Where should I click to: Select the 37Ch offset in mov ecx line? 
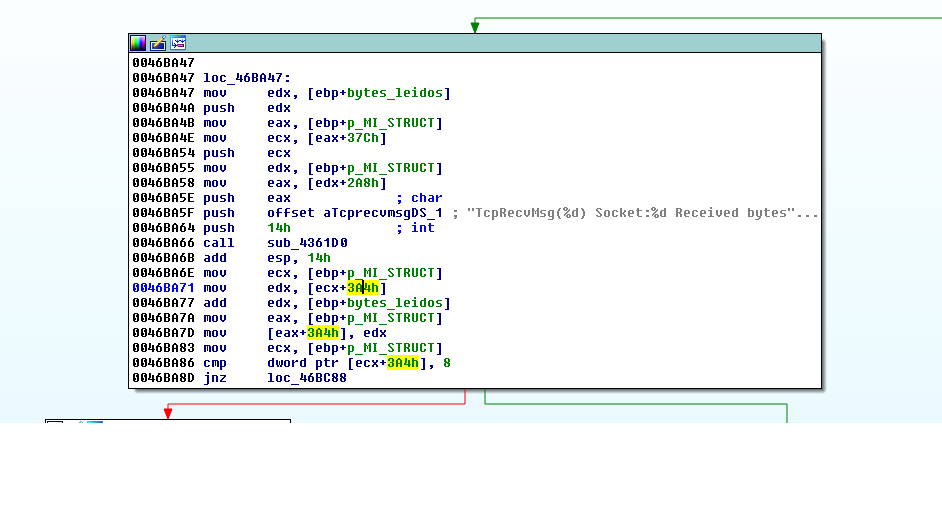pyautogui.click(x=363, y=138)
